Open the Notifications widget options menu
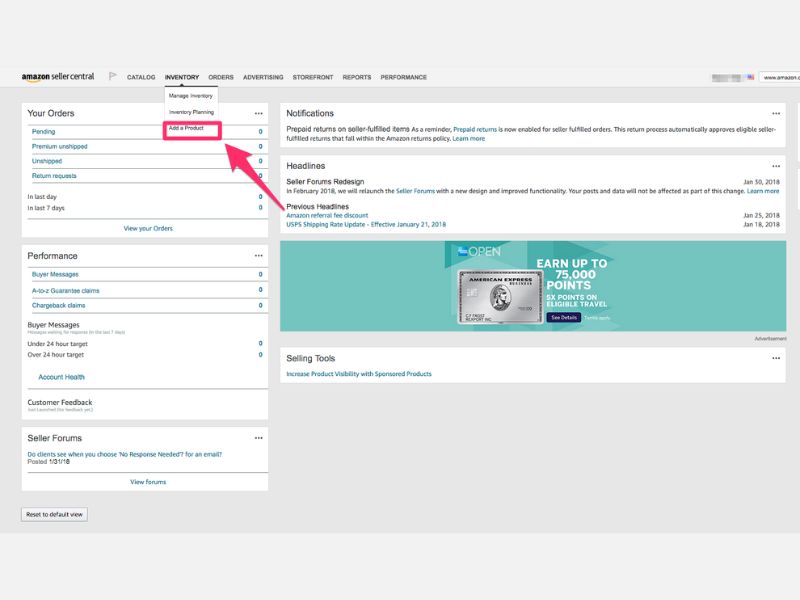This screenshot has height=600, width=800. click(776, 113)
